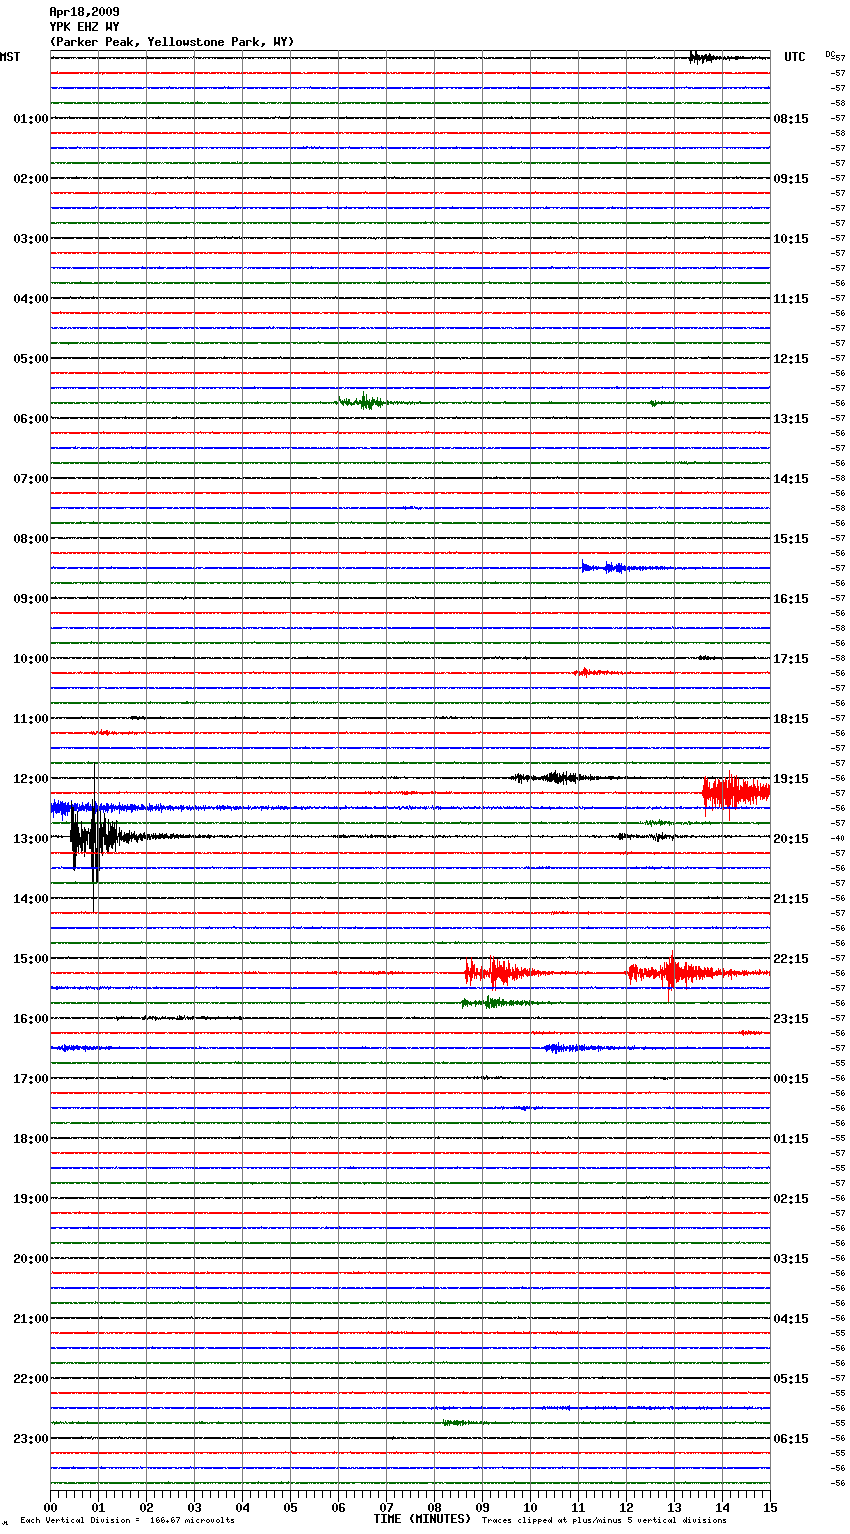The height and width of the screenshot is (1534, 850).
Task: Click the 18:15 UTC time label
Action: (791, 719)
